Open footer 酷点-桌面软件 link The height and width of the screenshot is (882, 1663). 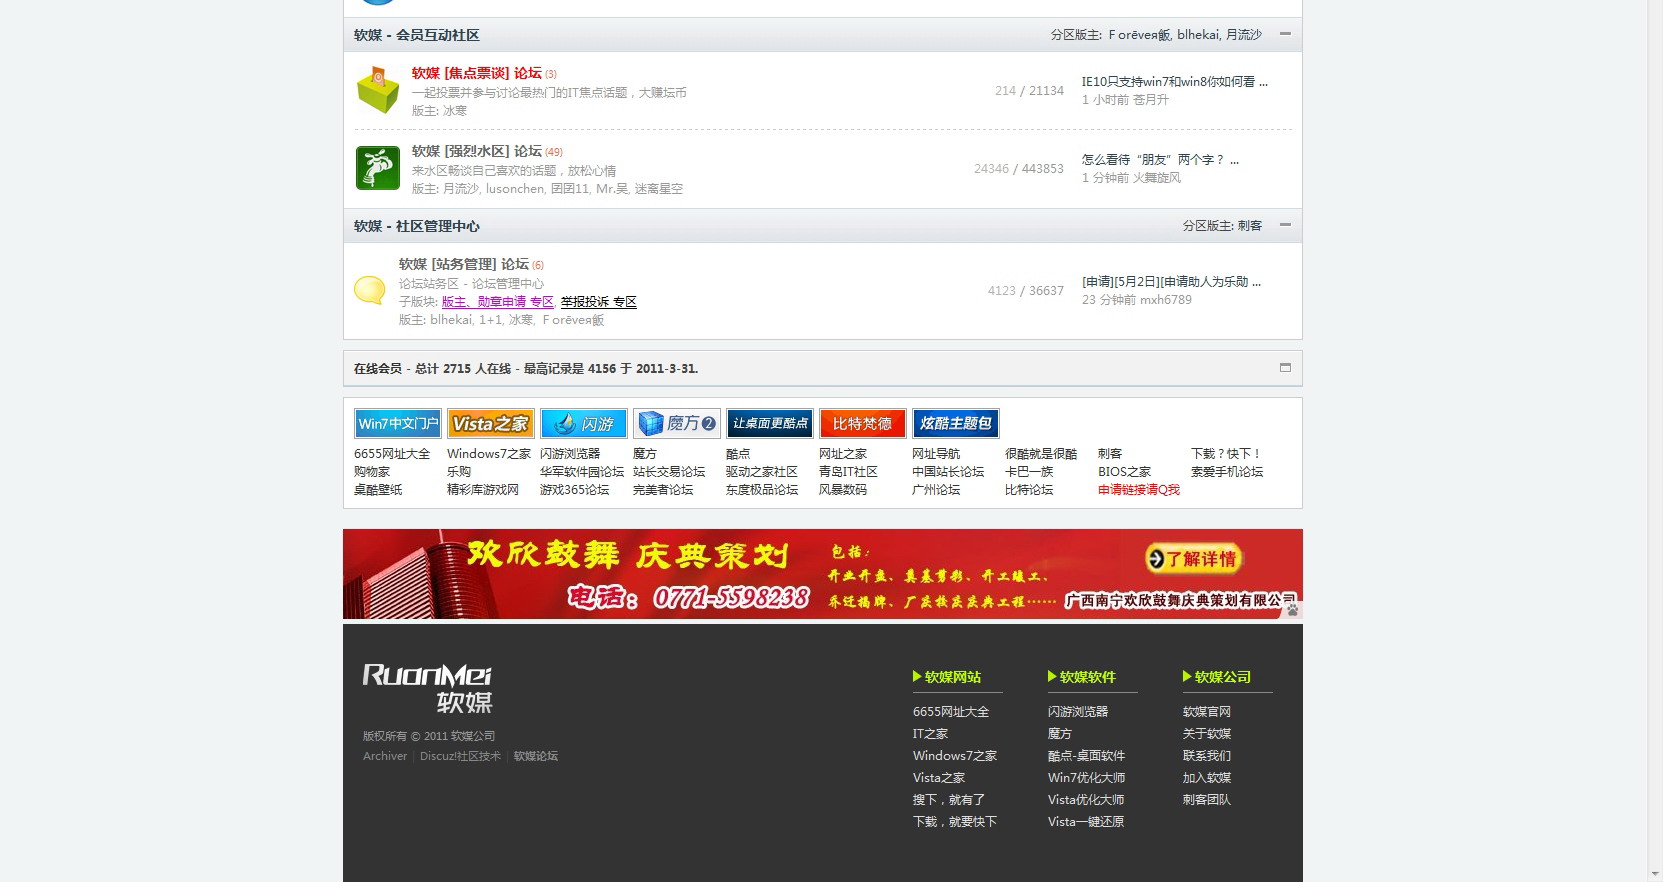coord(1086,756)
